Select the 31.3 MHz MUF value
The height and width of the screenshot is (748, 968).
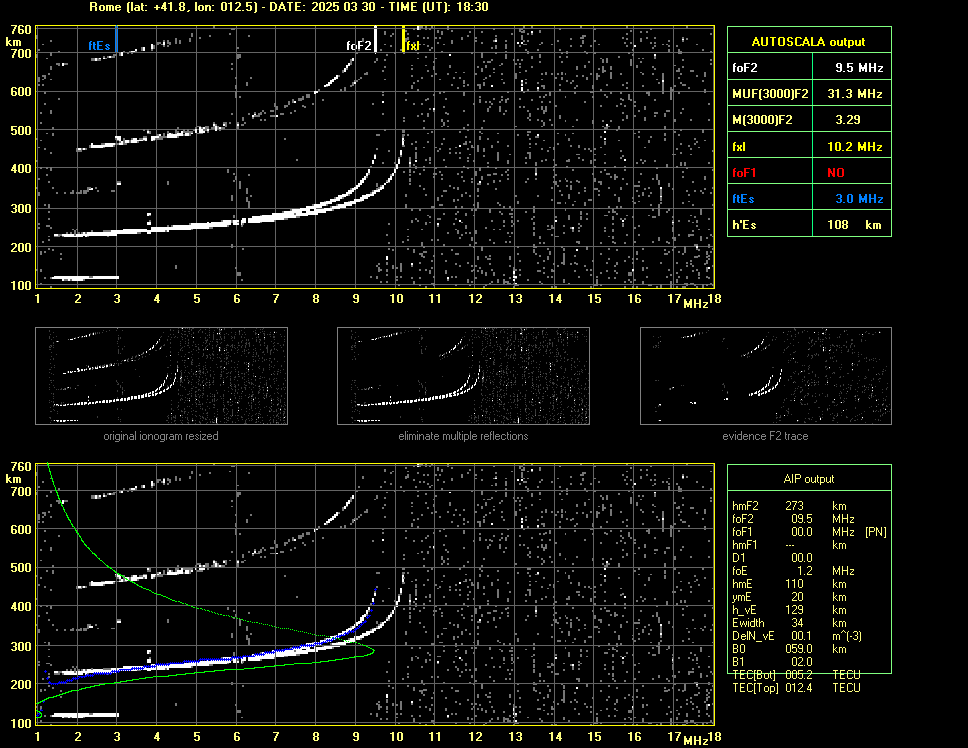(854, 94)
